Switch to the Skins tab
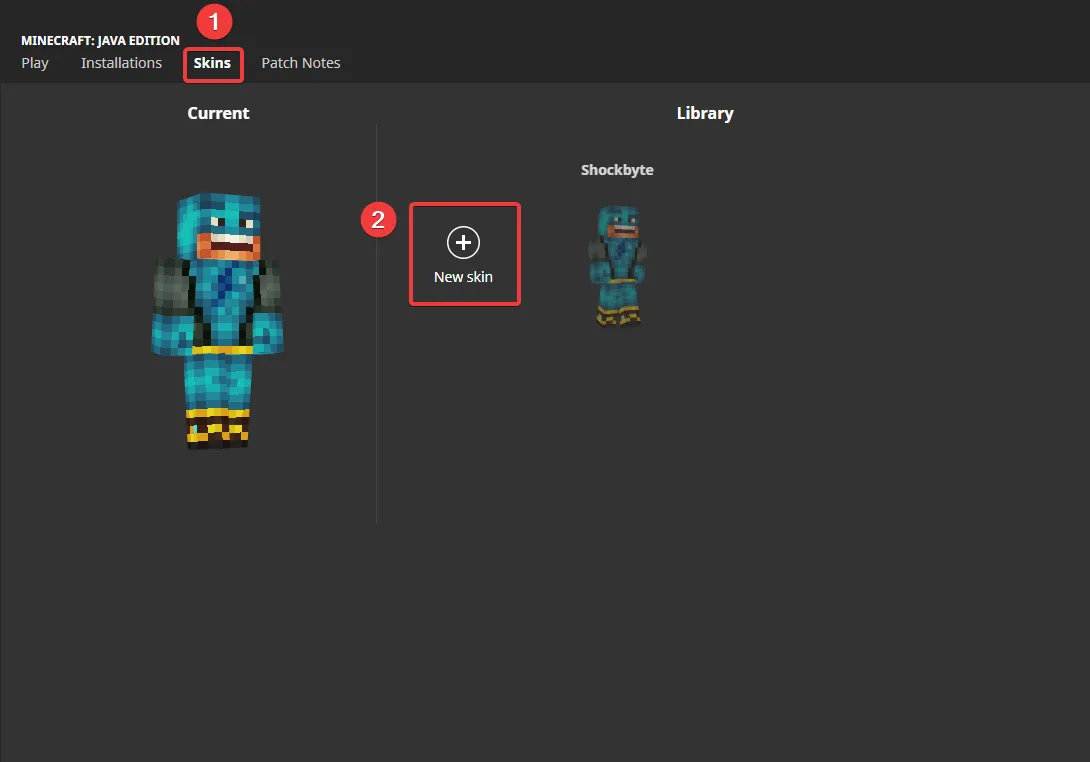The height and width of the screenshot is (762, 1090). [212, 63]
